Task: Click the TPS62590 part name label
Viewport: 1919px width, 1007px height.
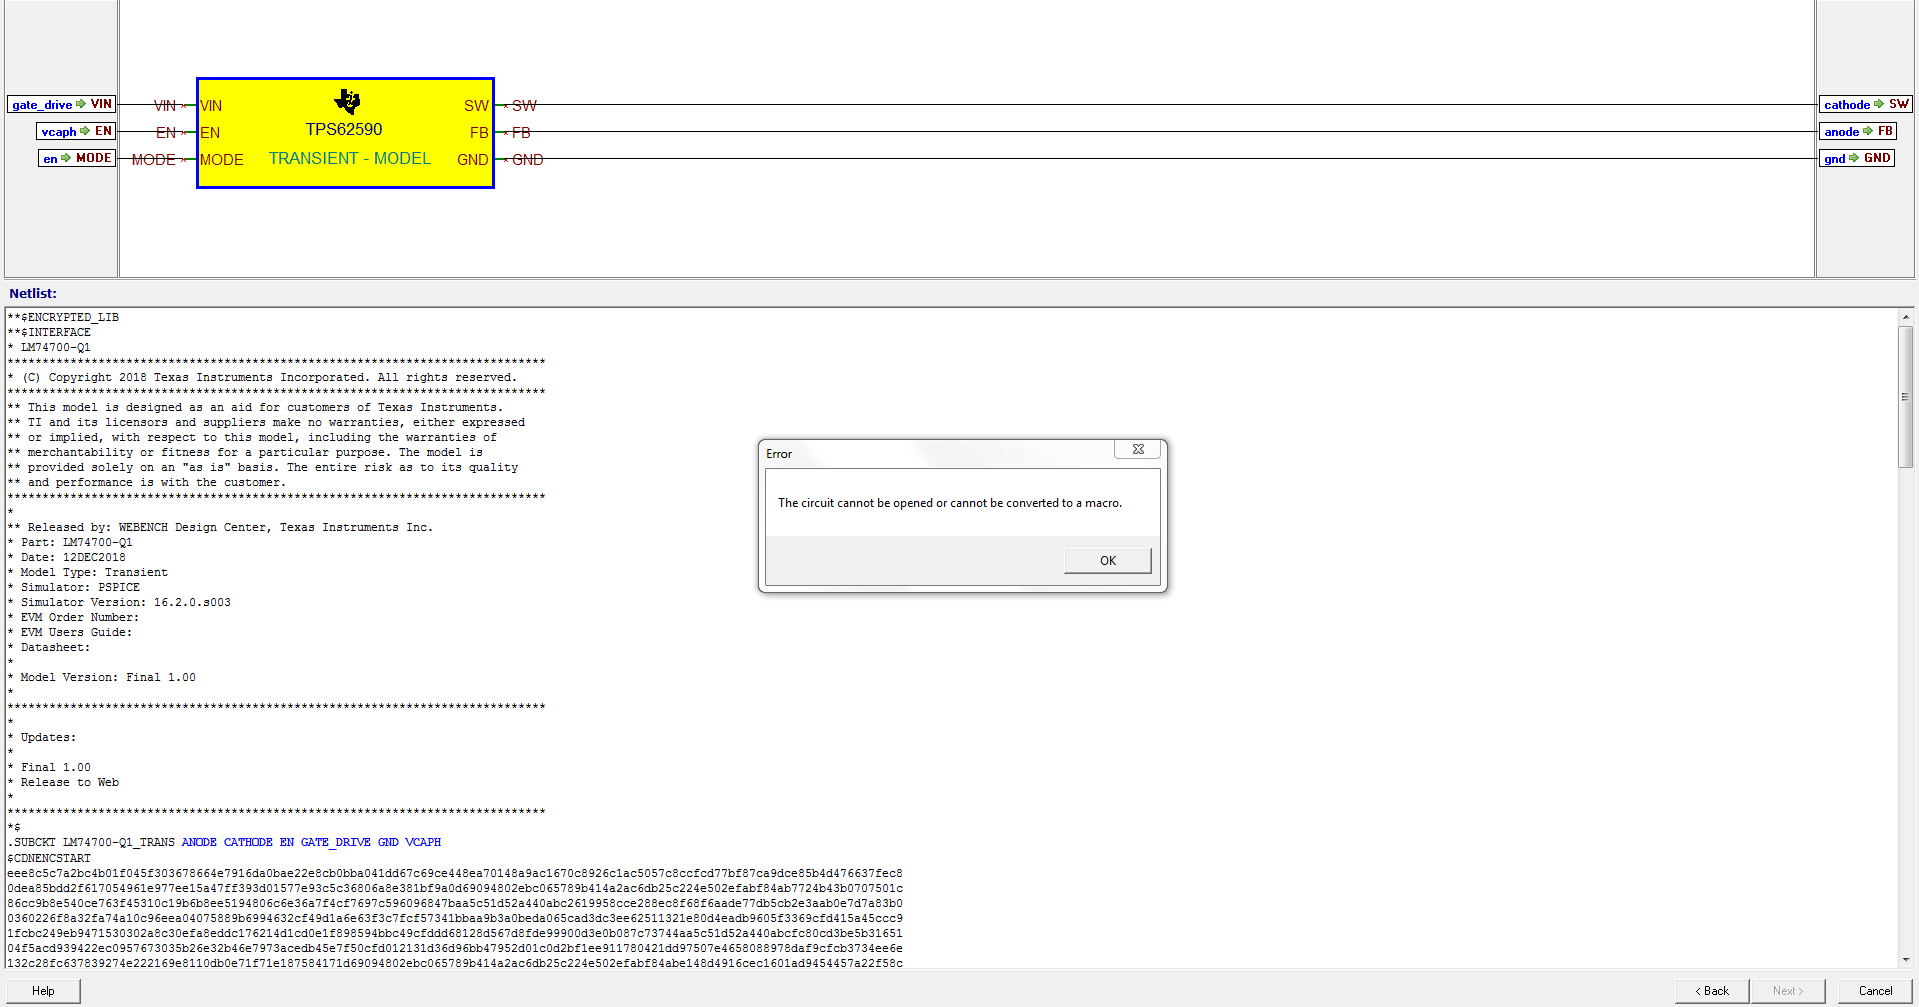Action: pyautogui.click(x=344, y=129)
